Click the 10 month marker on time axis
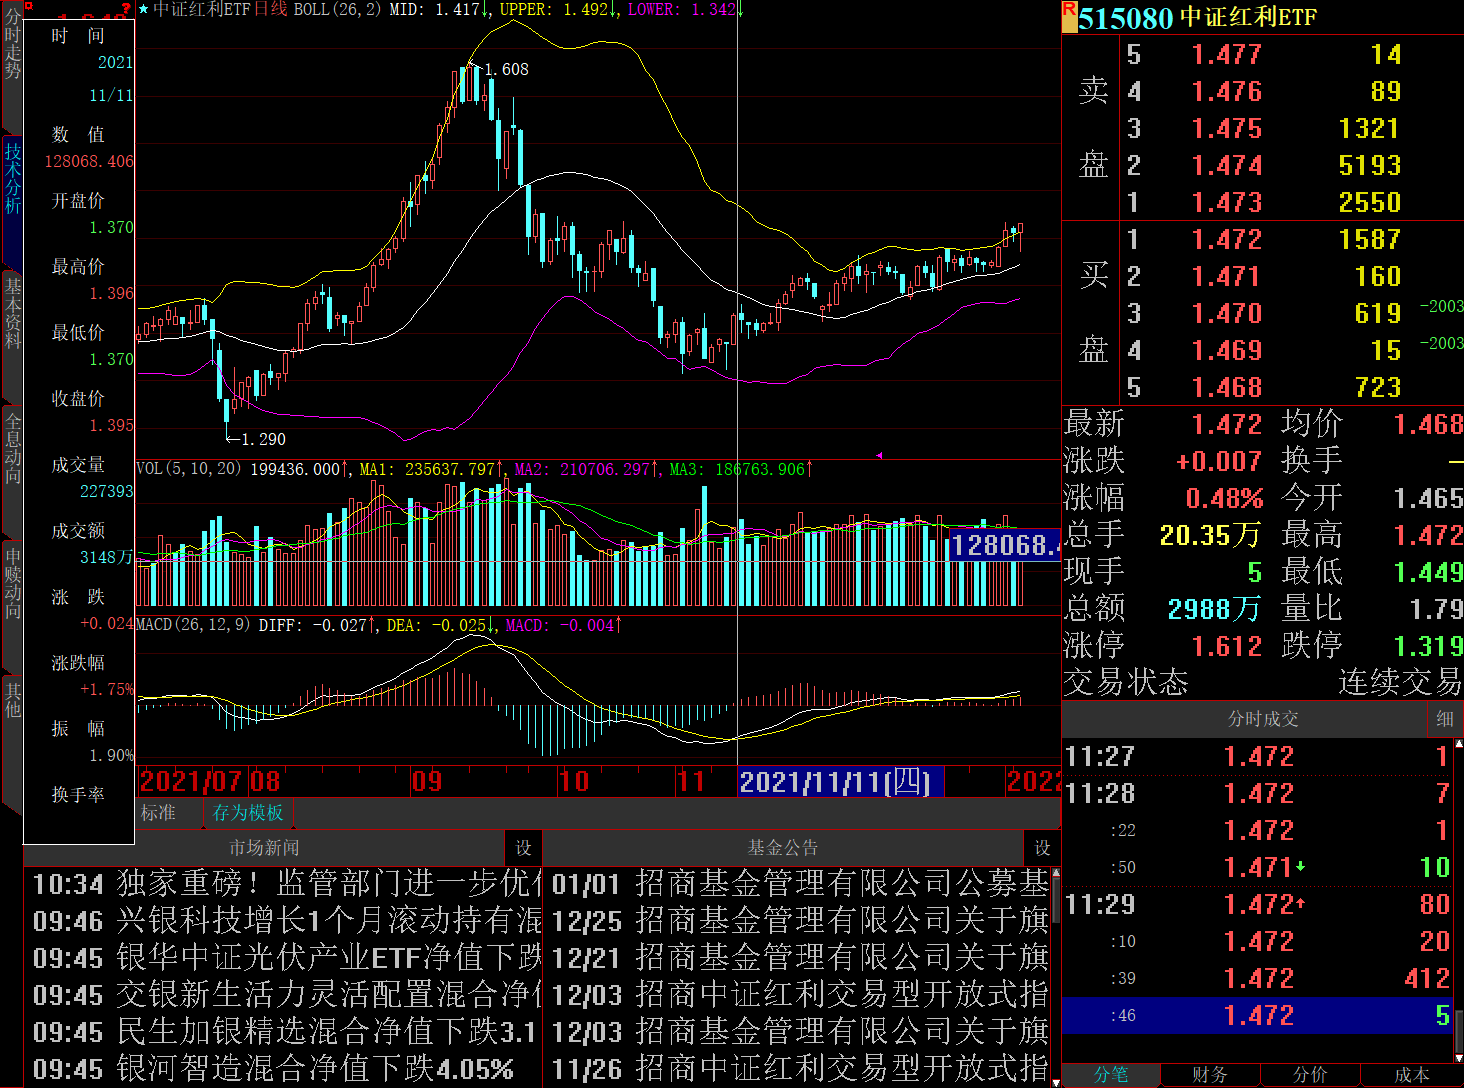Screen dimensions: 1464x1088 [574, 782]
